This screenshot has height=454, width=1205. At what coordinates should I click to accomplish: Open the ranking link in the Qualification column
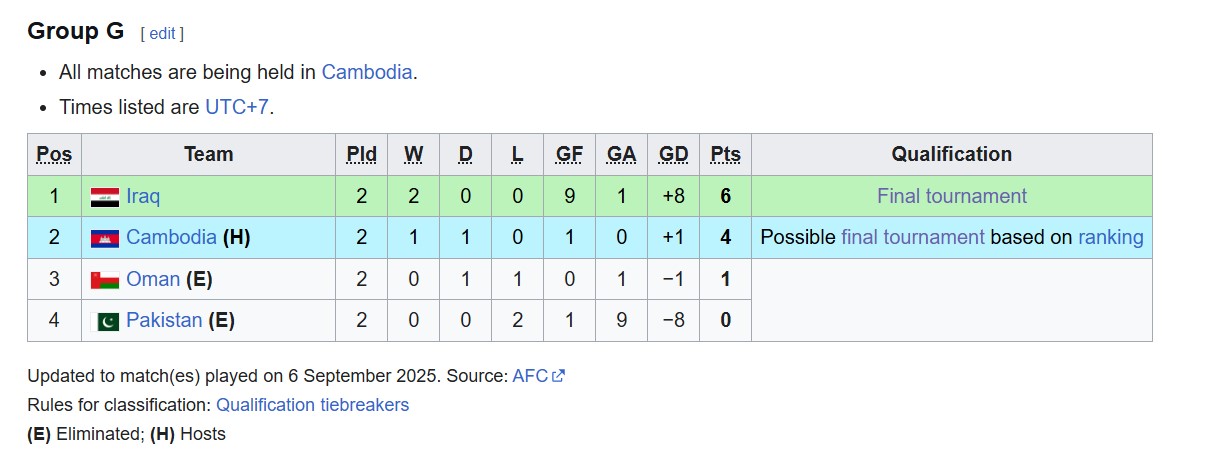point(1110,237)
